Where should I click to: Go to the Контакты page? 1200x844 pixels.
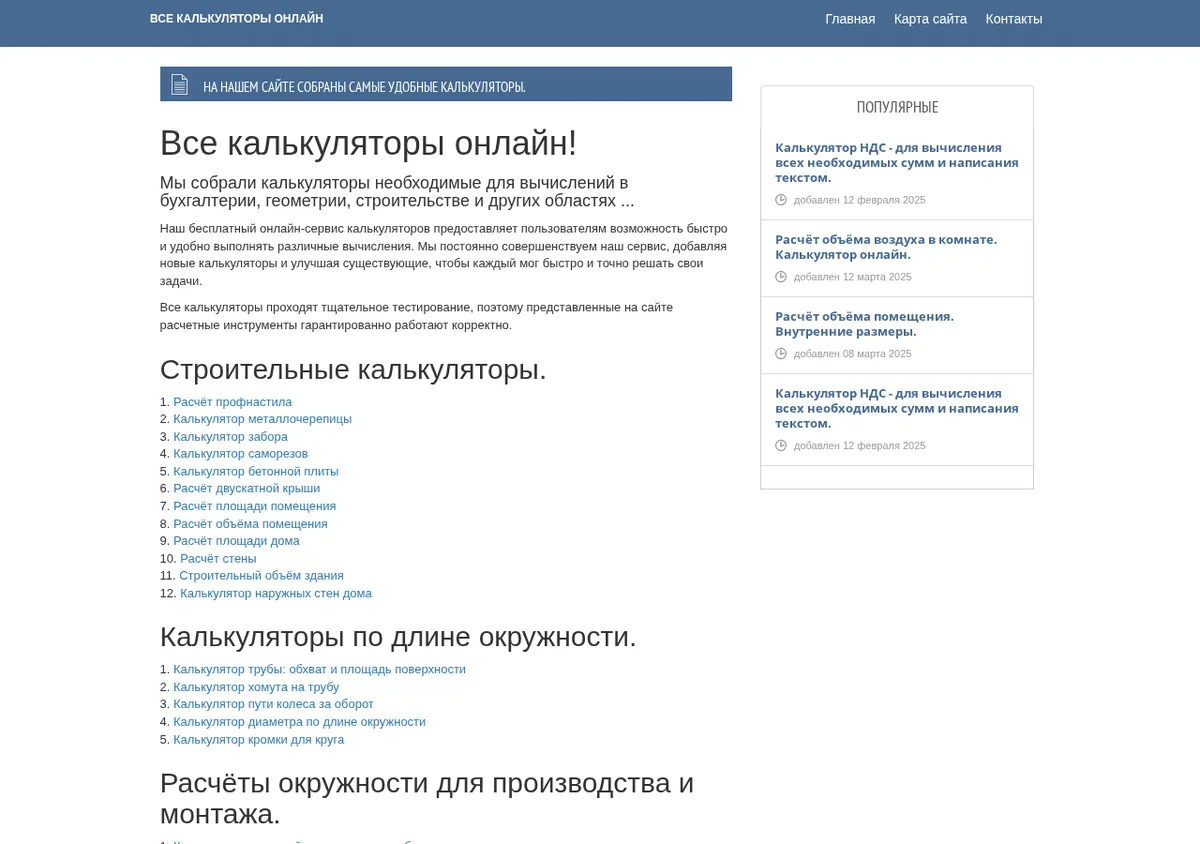pyautogui.click(x=1014, y=19)
